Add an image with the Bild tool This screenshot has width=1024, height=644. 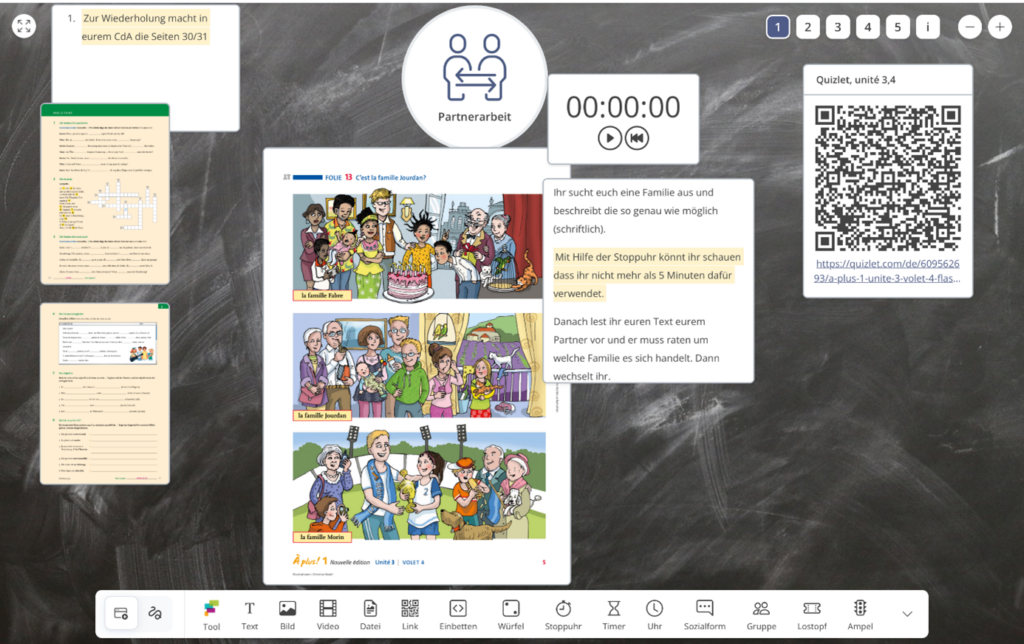pos(287,614)
